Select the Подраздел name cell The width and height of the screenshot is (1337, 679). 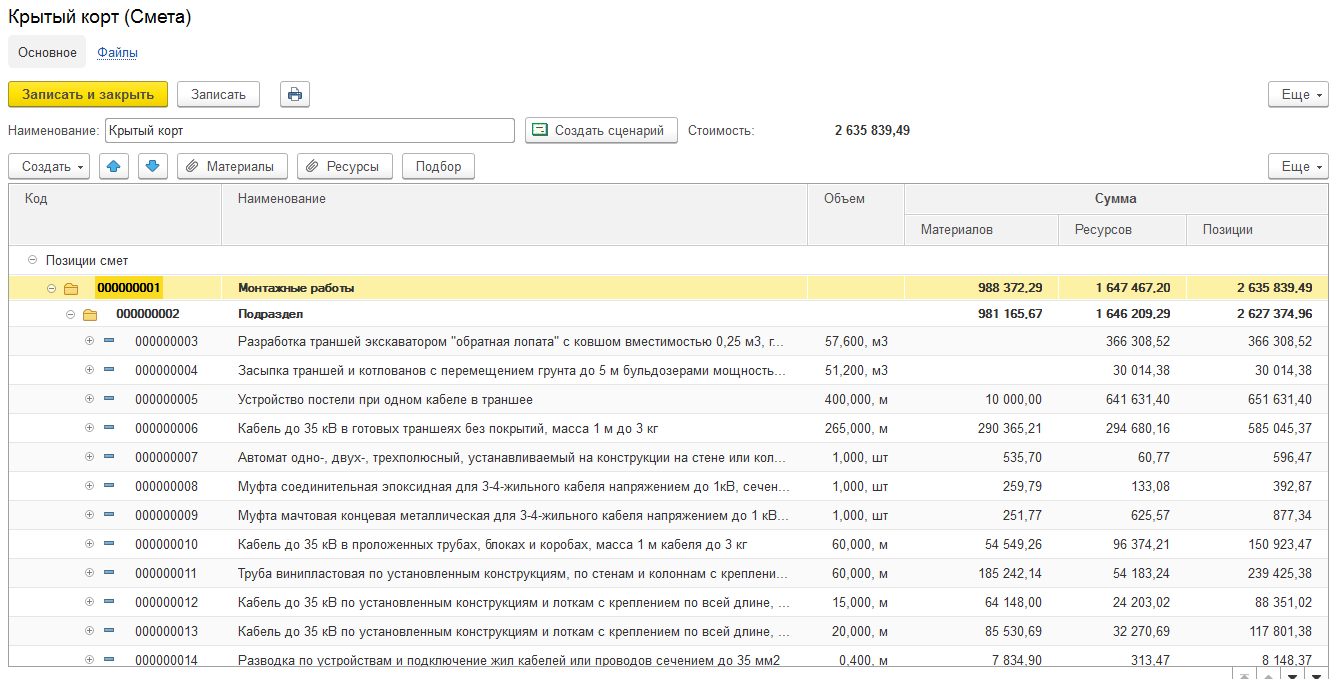tap(514, 314)
